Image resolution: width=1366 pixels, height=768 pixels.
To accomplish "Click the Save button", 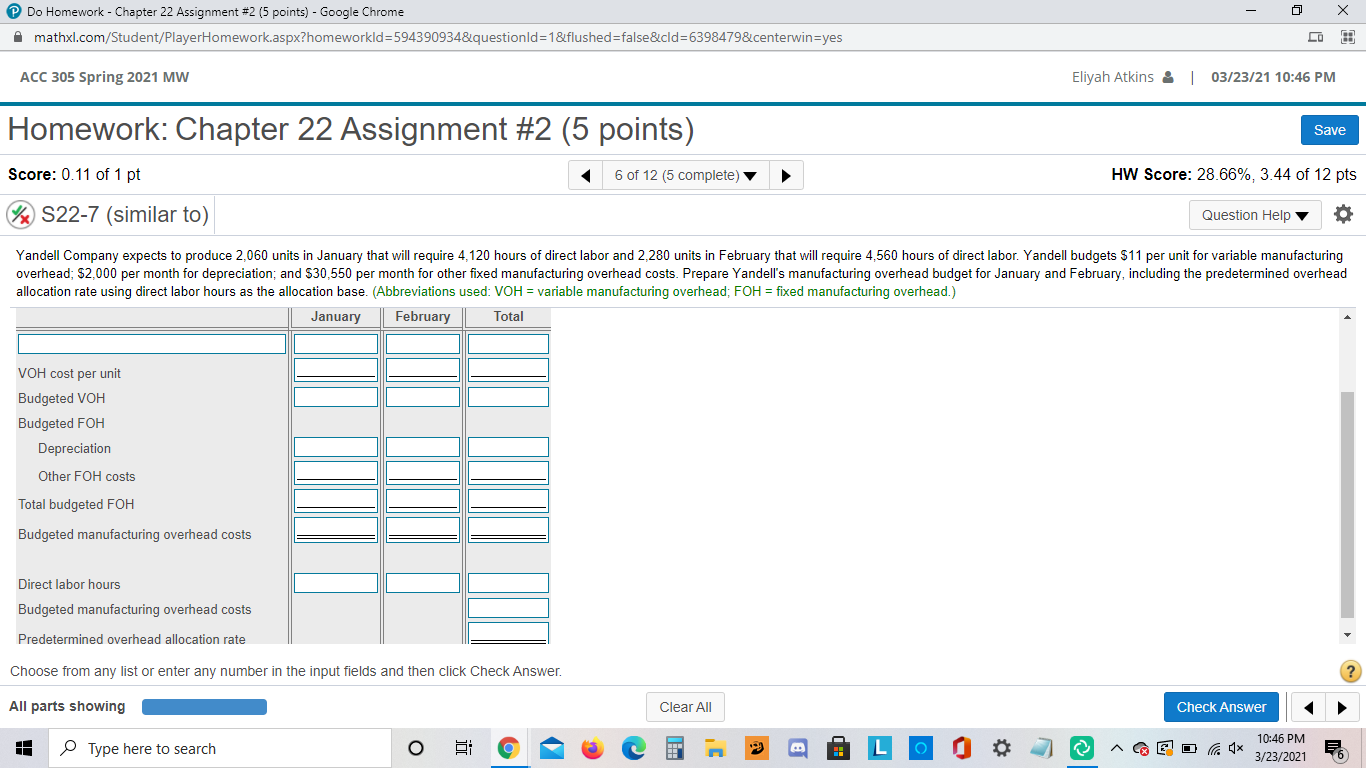I will 1329,129.
